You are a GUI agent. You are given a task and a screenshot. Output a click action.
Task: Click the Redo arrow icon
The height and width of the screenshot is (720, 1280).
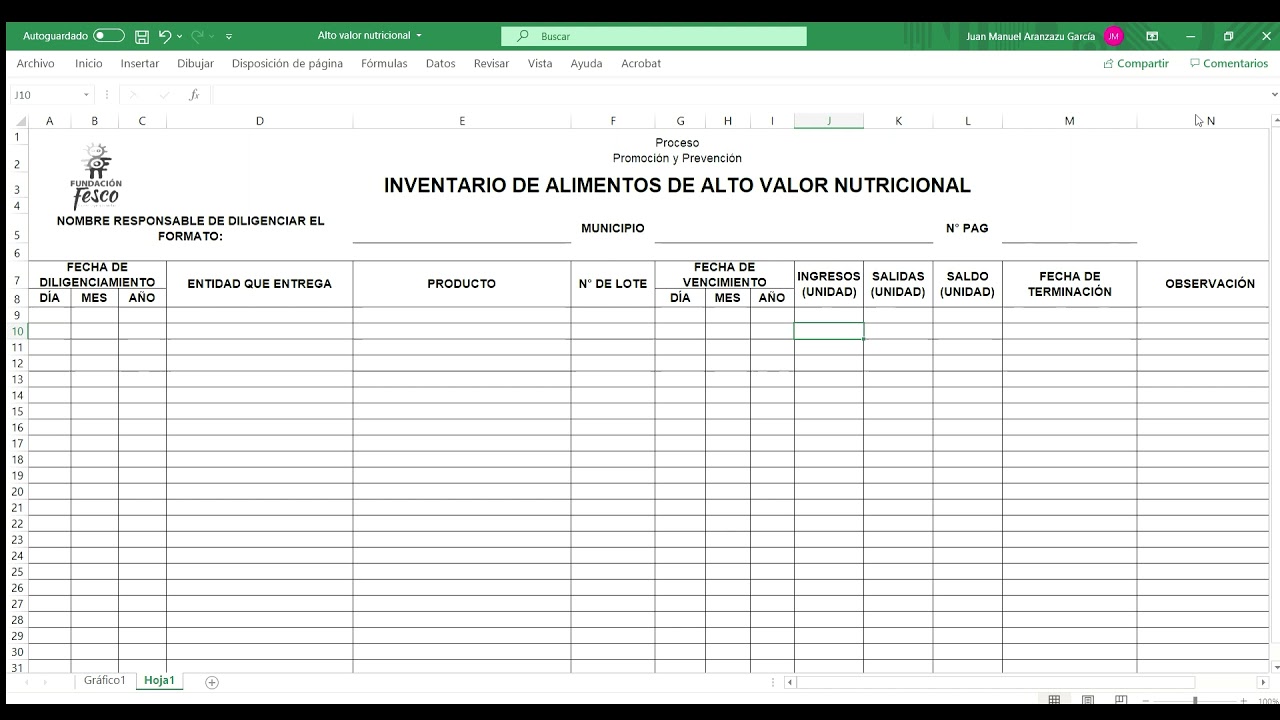pyautogui.click(x=197, y=36)
